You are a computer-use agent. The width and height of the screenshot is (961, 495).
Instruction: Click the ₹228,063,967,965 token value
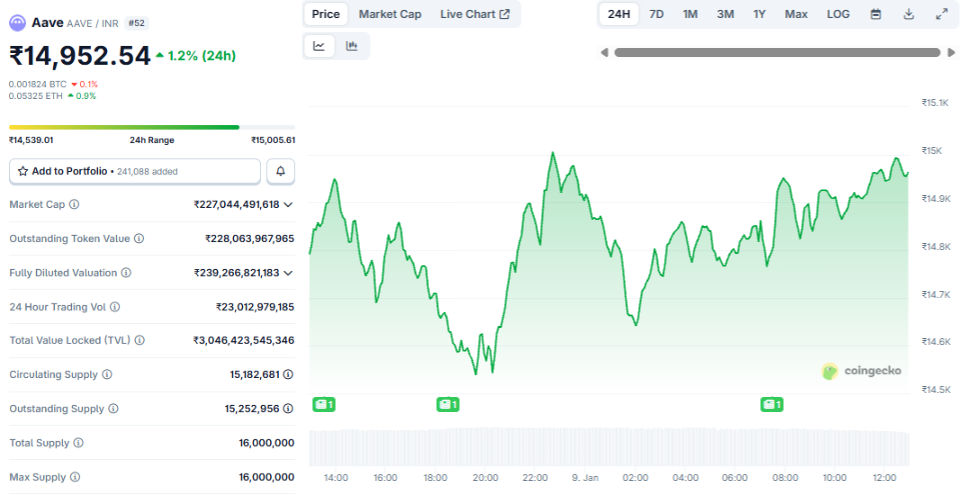point(249,238)
